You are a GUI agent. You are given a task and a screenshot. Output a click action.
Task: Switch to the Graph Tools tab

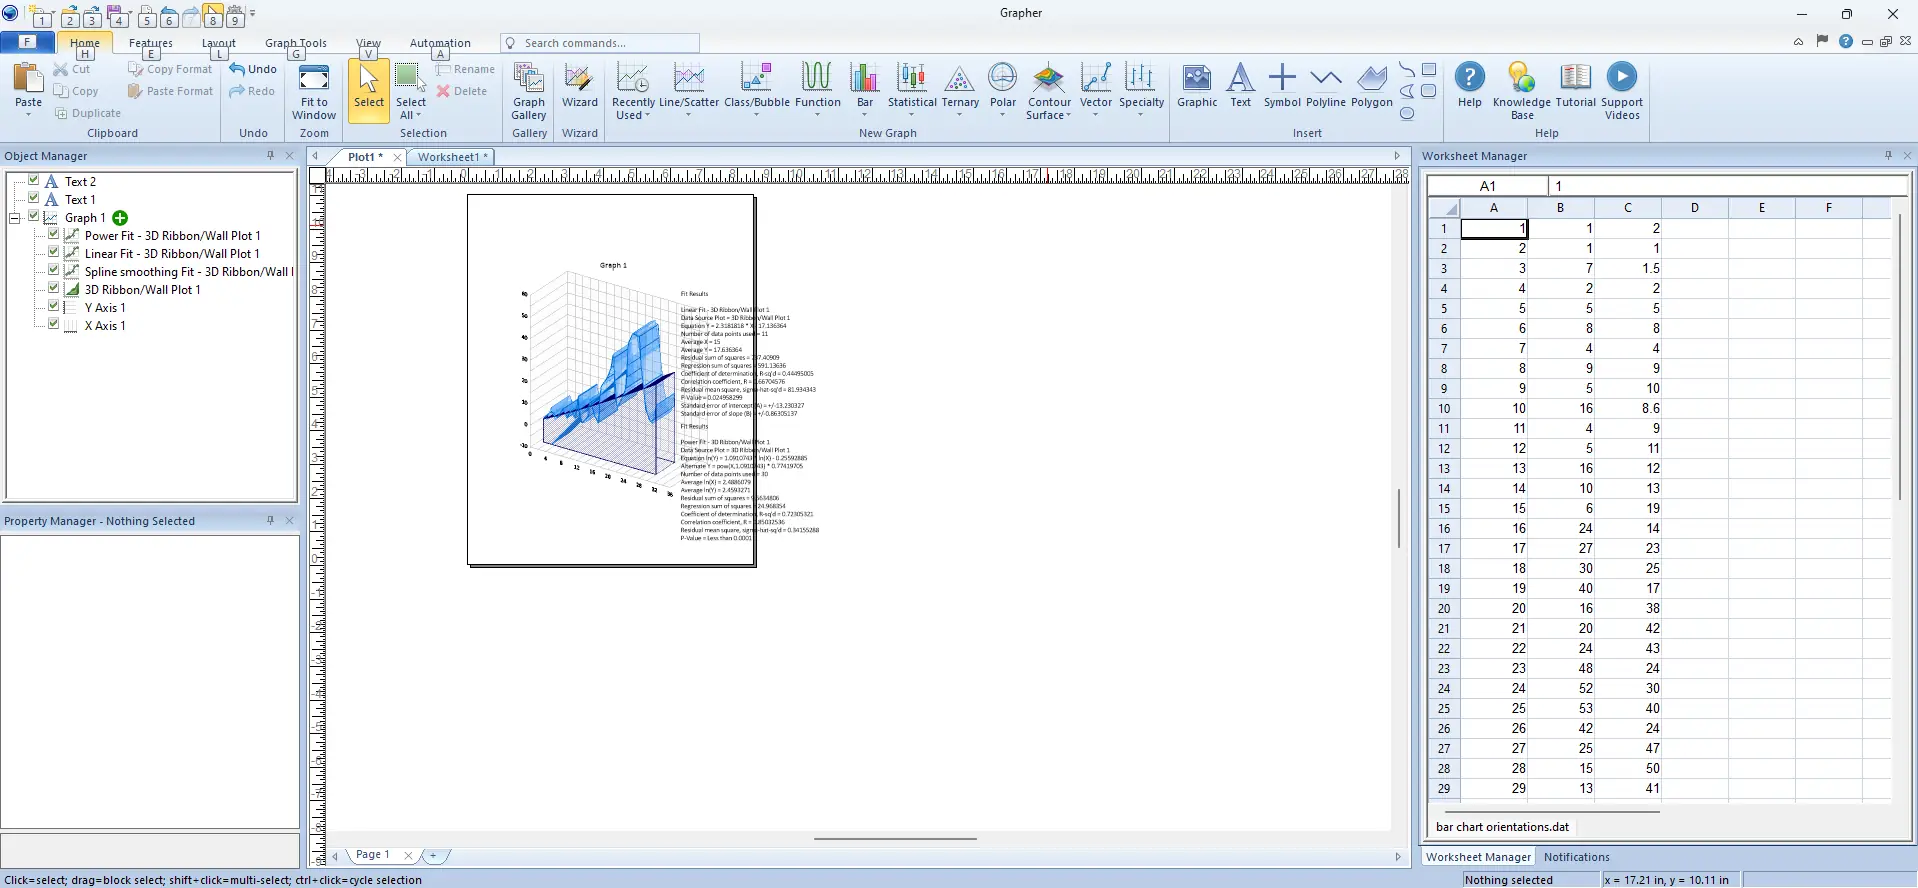296,43
